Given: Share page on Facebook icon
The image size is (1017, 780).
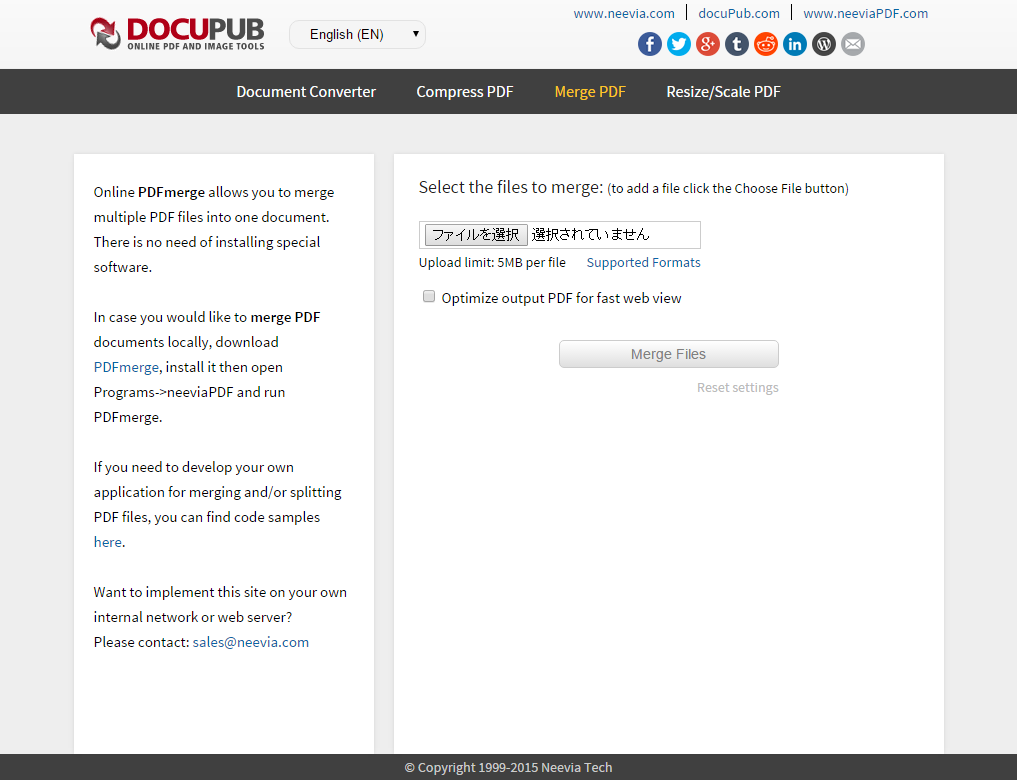Looking at the screenshot, I should (x=650, y=44).
